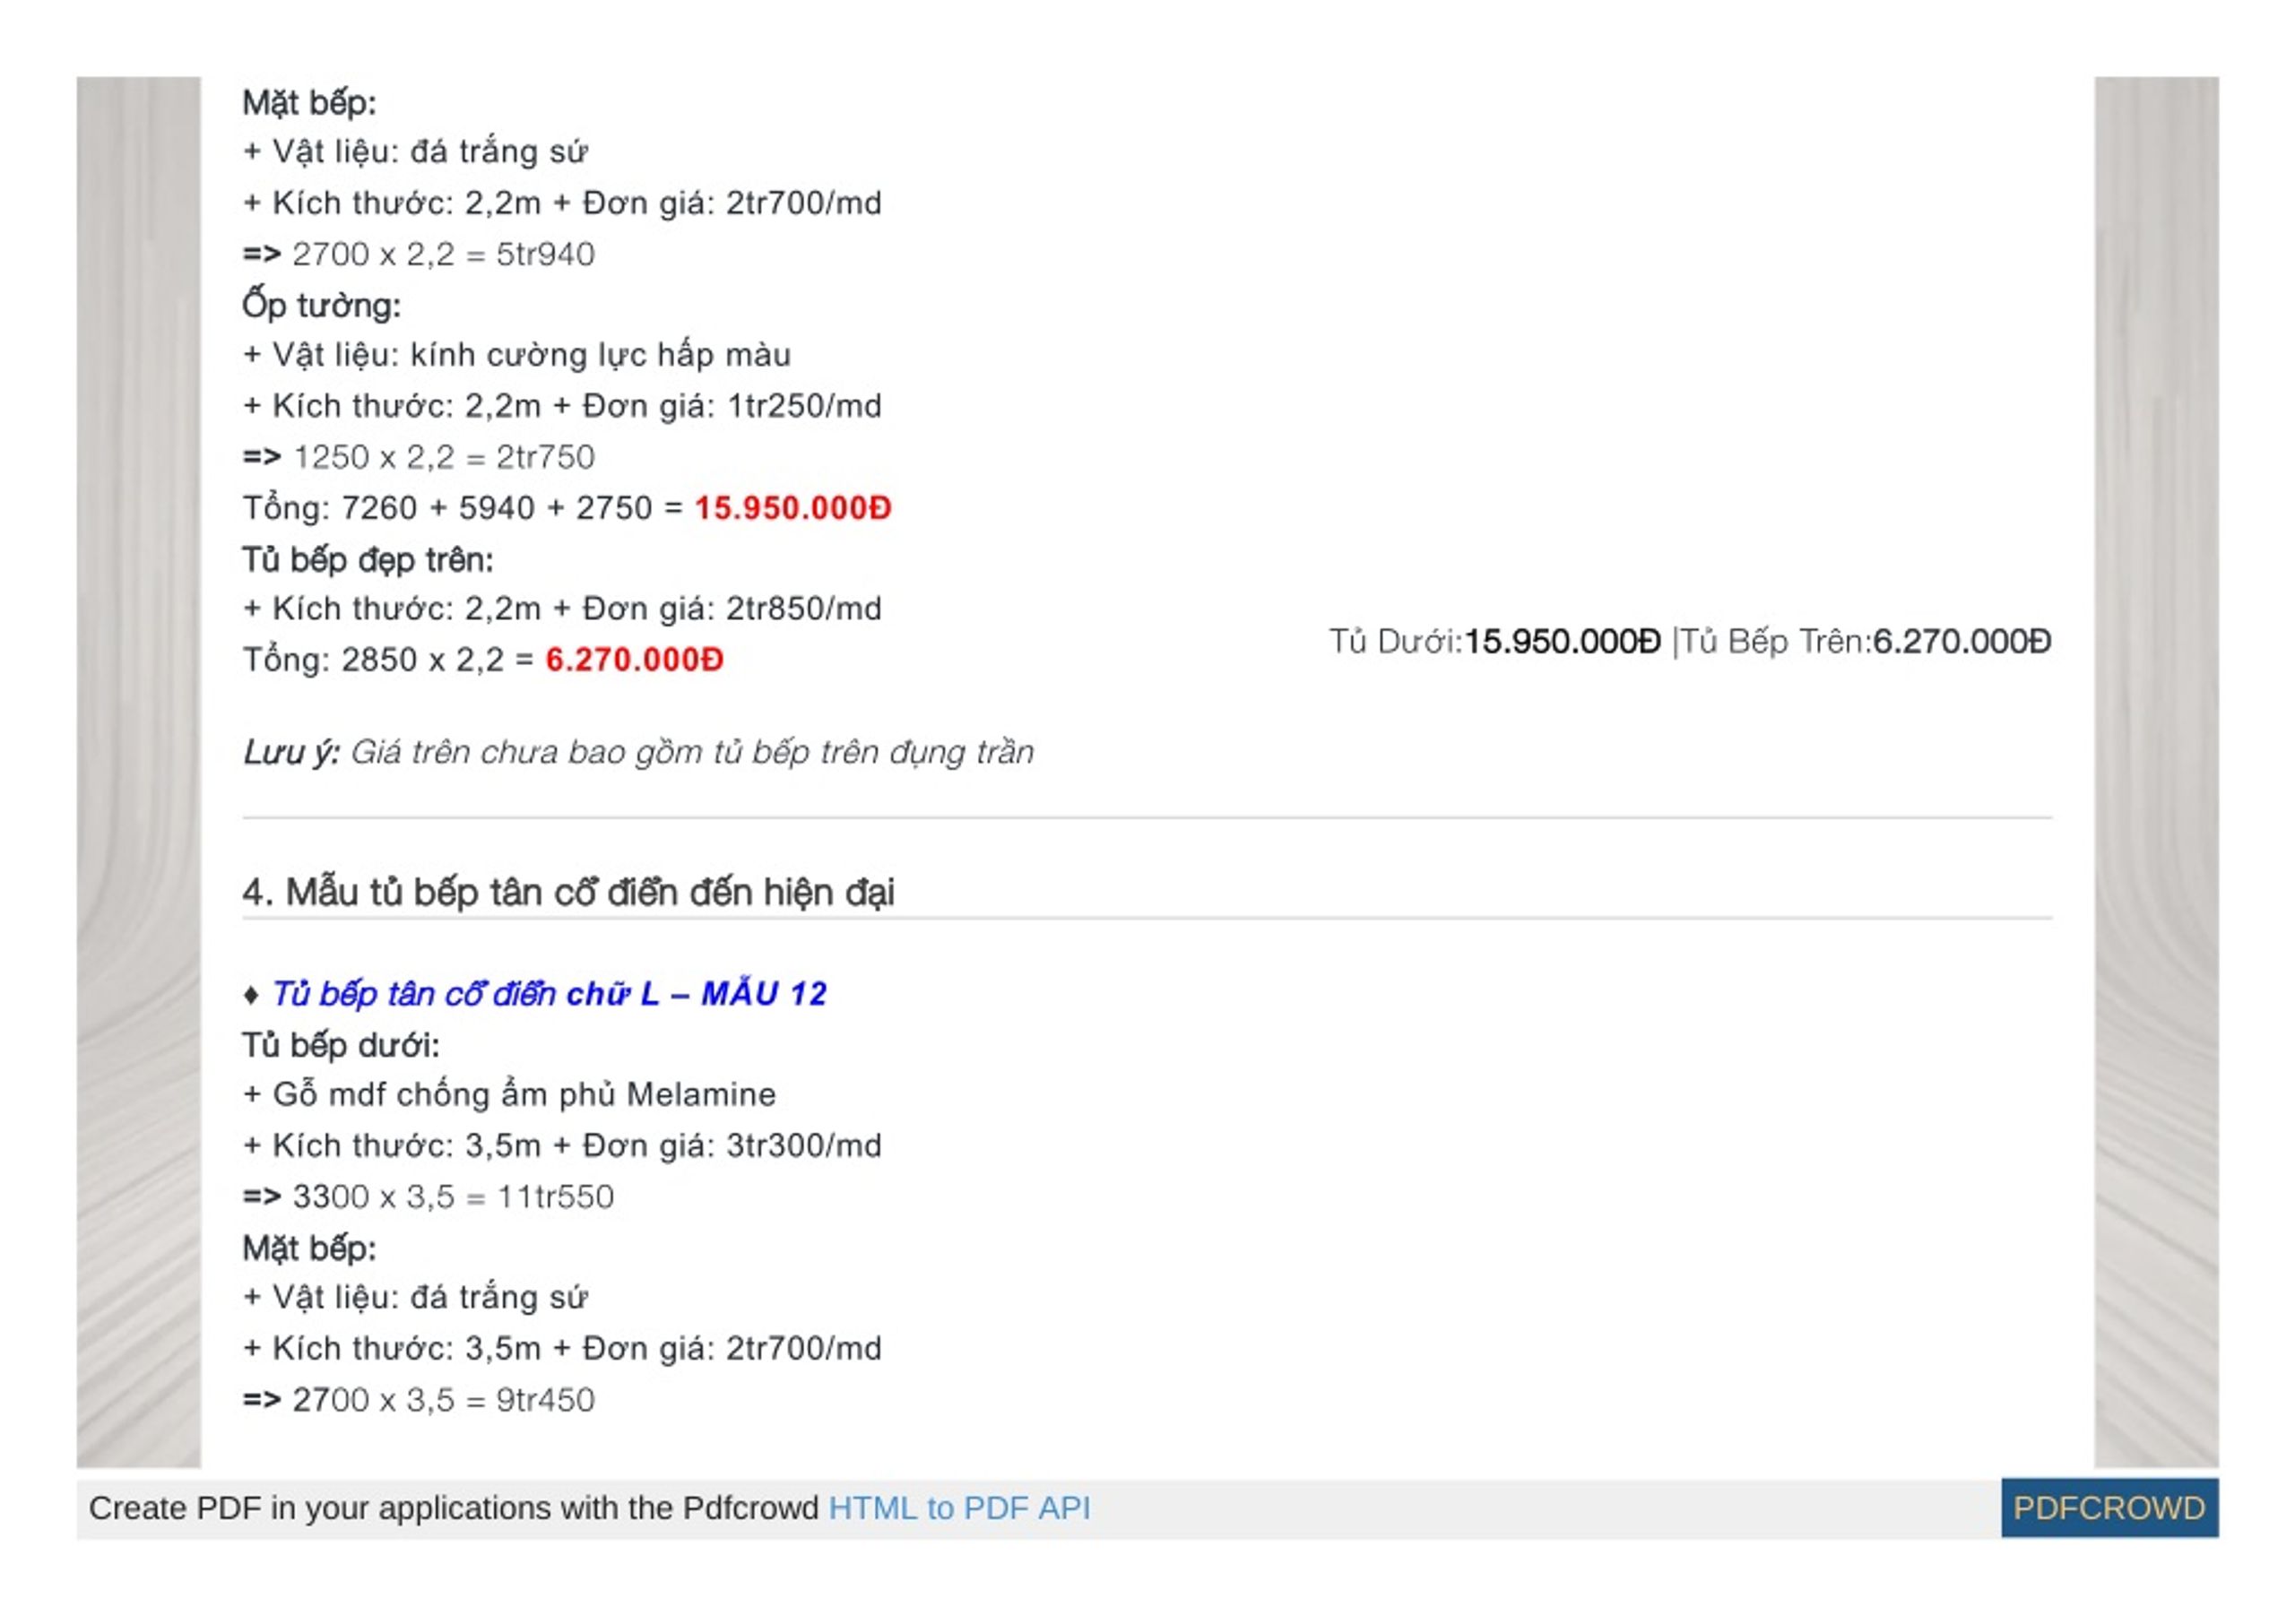The width and height of the screenshot is (2295, 1624).
Task: Click the Tủ Dưới 15.950.000Đ caption
Action: (1493, 642)
